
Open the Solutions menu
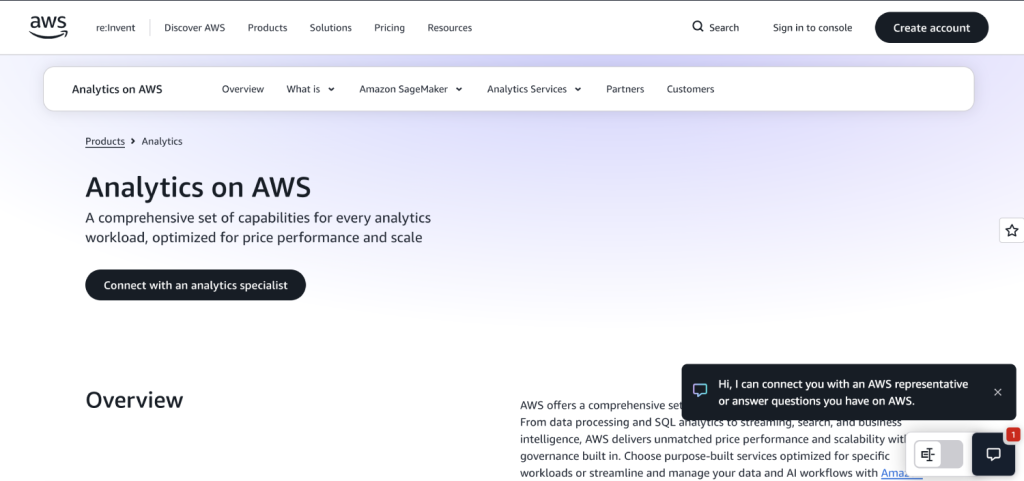click(x=330, y=27)
